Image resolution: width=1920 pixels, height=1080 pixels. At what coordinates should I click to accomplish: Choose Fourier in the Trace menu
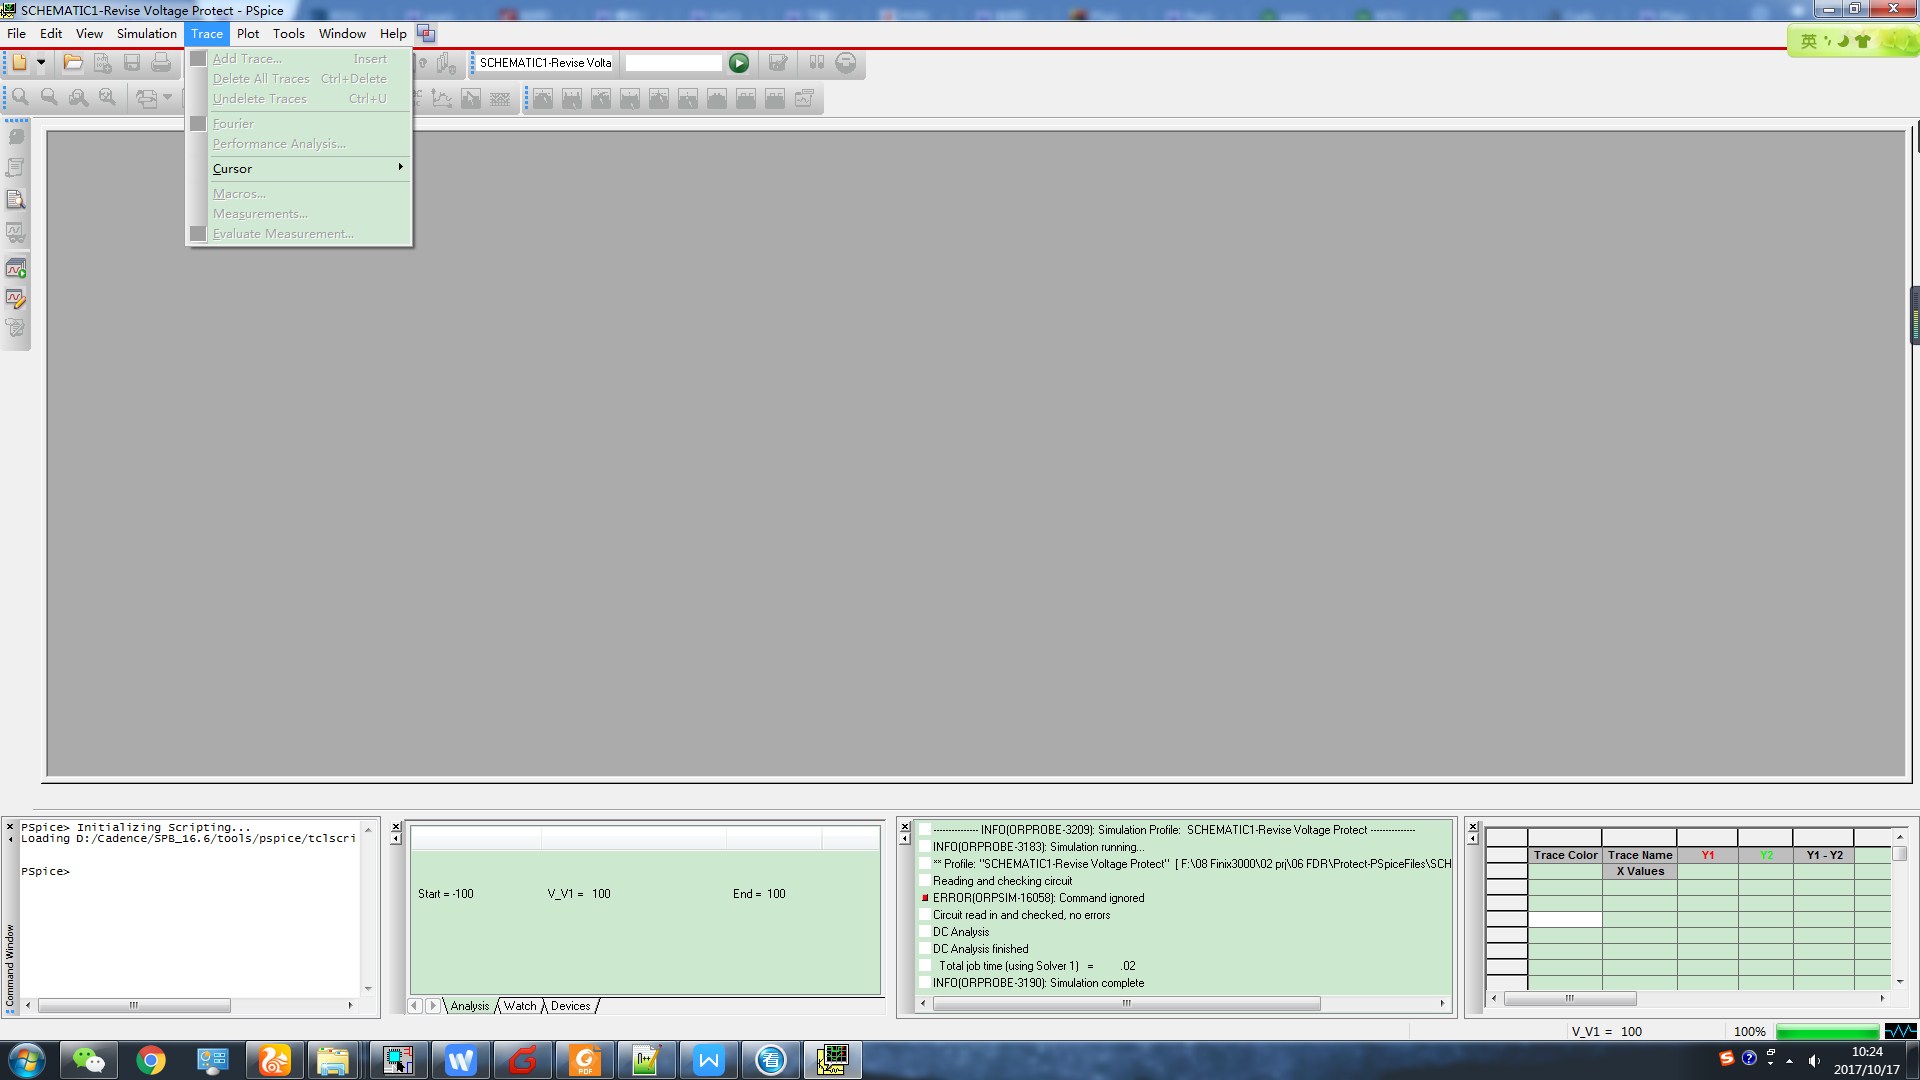(299, 123)
